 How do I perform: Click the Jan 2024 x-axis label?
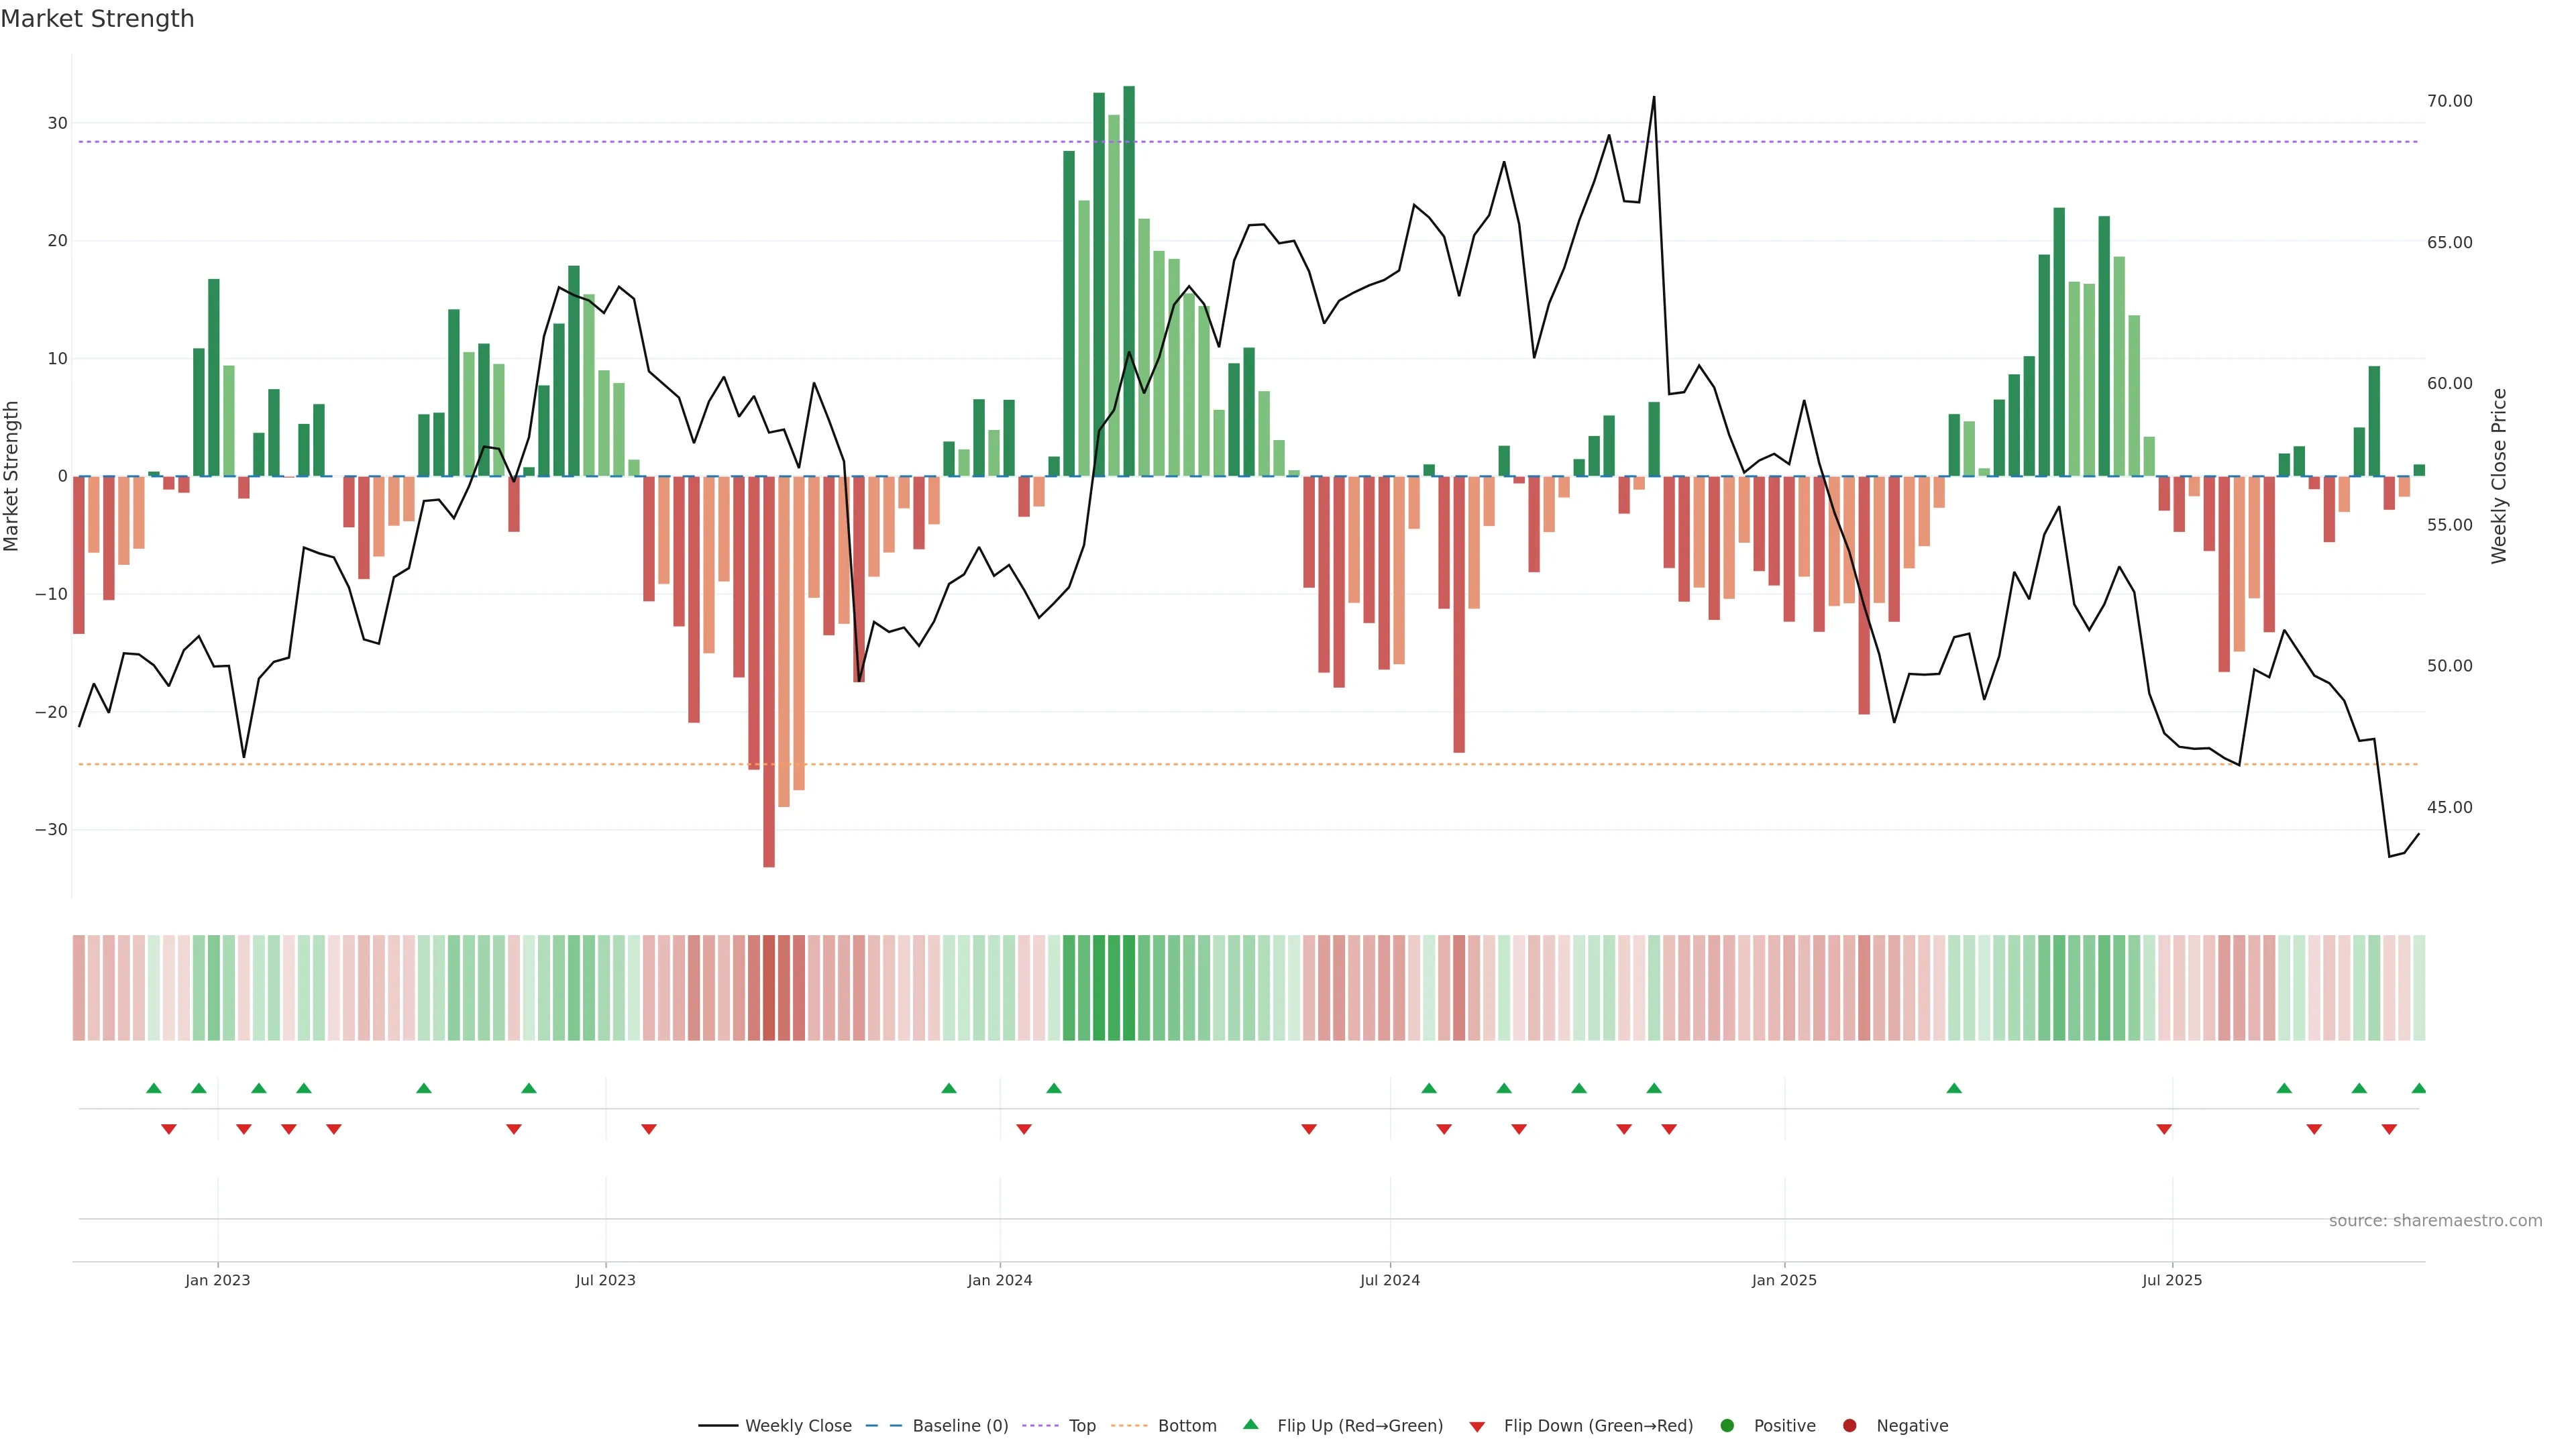point(999,1280)
